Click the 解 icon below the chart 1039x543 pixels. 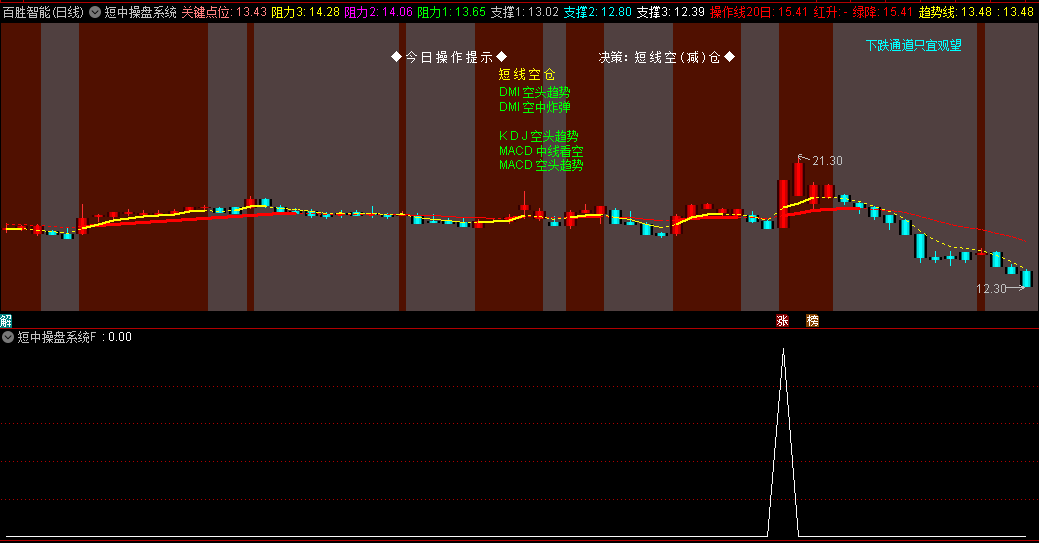coord(6,321)
